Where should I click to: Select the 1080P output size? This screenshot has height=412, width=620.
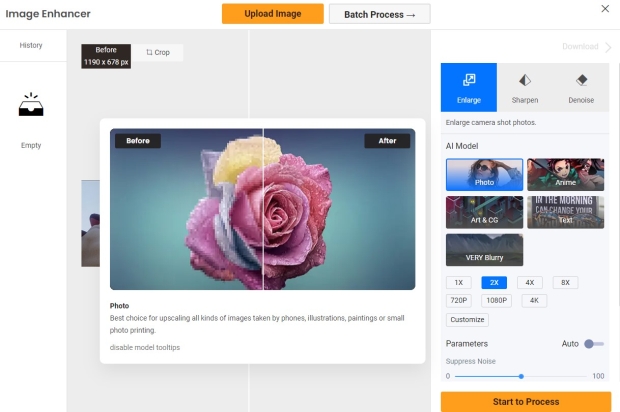[497, 300]
